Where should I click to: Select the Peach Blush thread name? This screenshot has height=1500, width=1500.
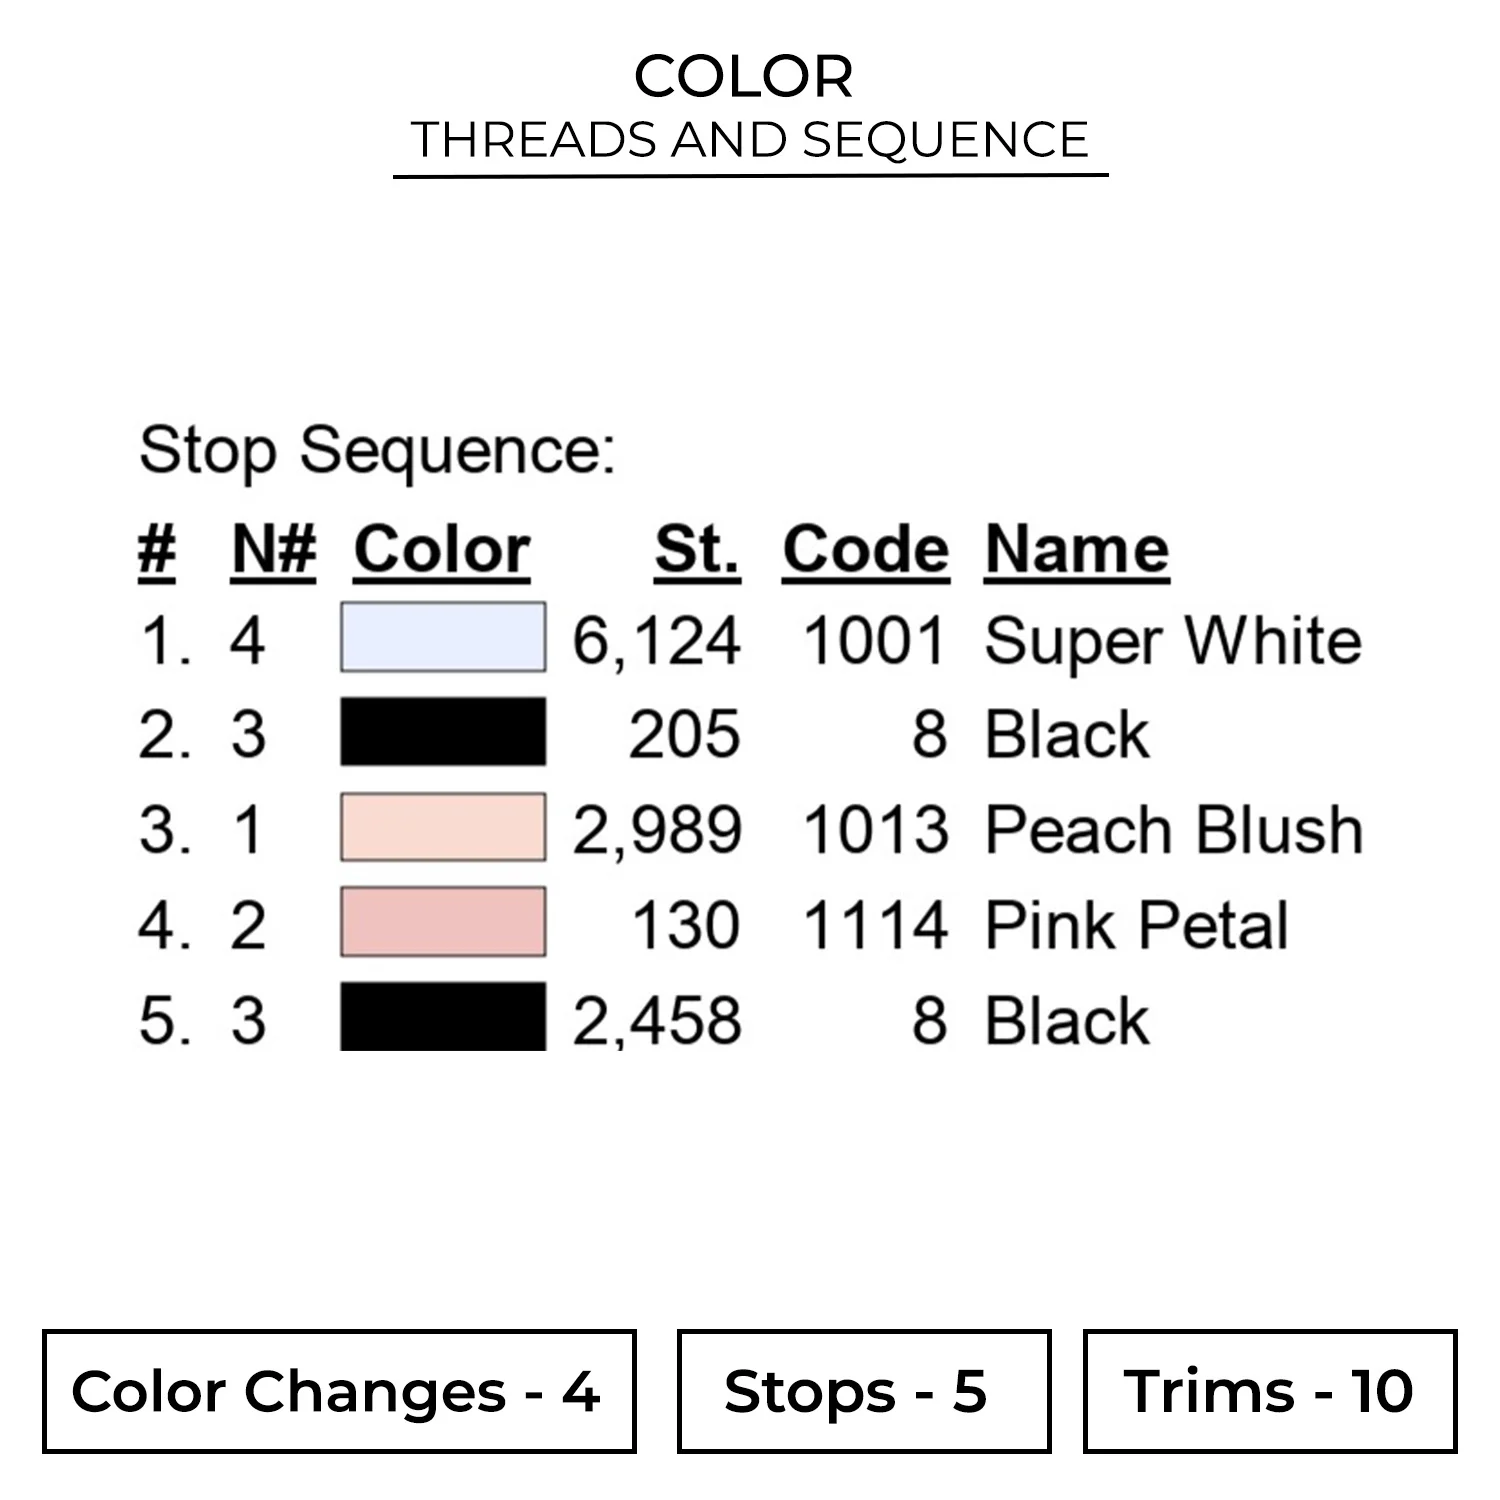click(x=1174, y=830)
